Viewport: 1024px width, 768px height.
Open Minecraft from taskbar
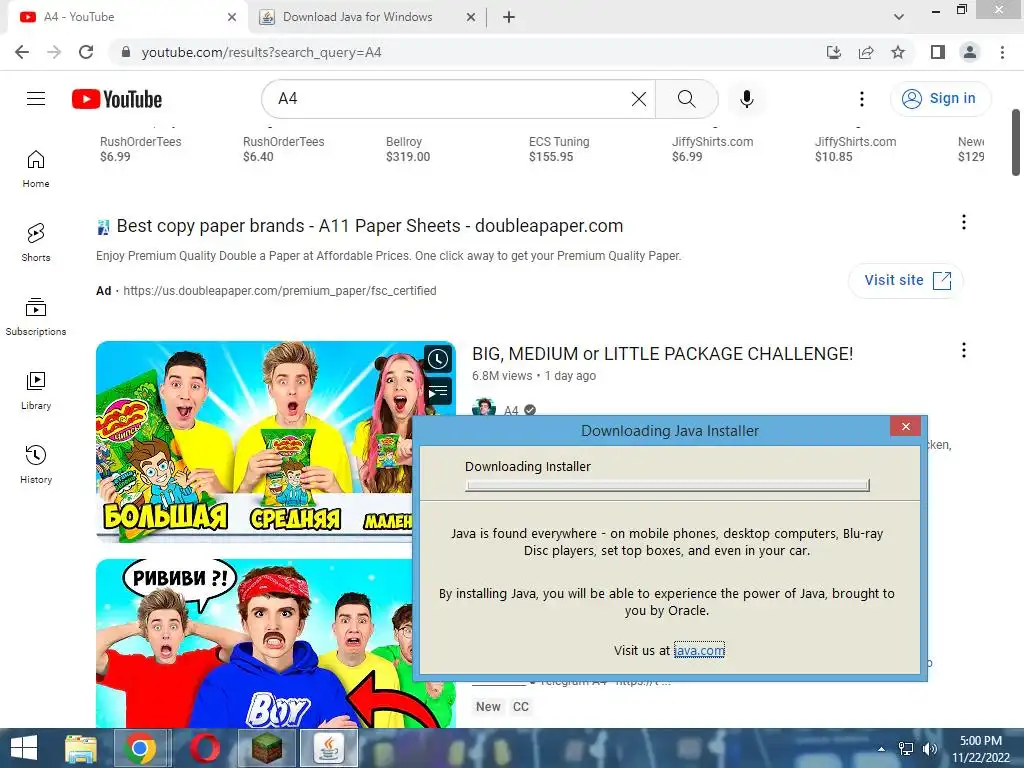pos(266,748)
